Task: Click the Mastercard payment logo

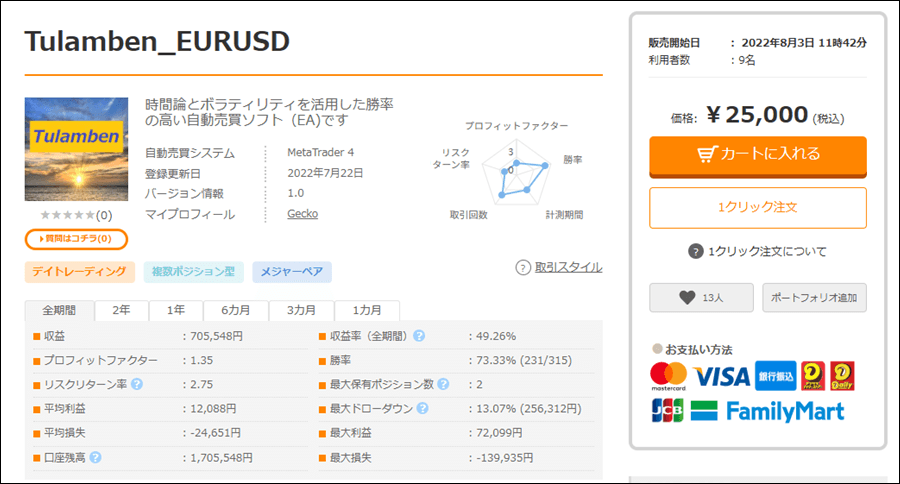Action: tap(668, 376)
